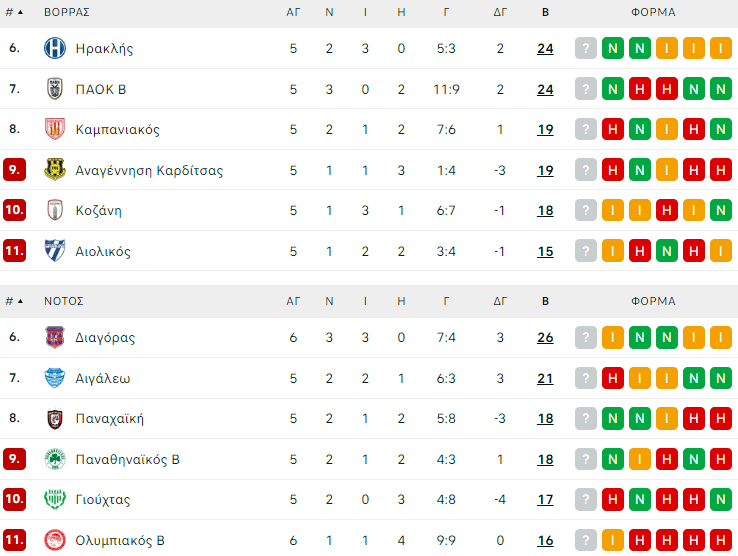The height and width of the screenshot is (556, 738).
Task: Click the Ολυμπιακός Β team logo
Action: coord(54,540)
